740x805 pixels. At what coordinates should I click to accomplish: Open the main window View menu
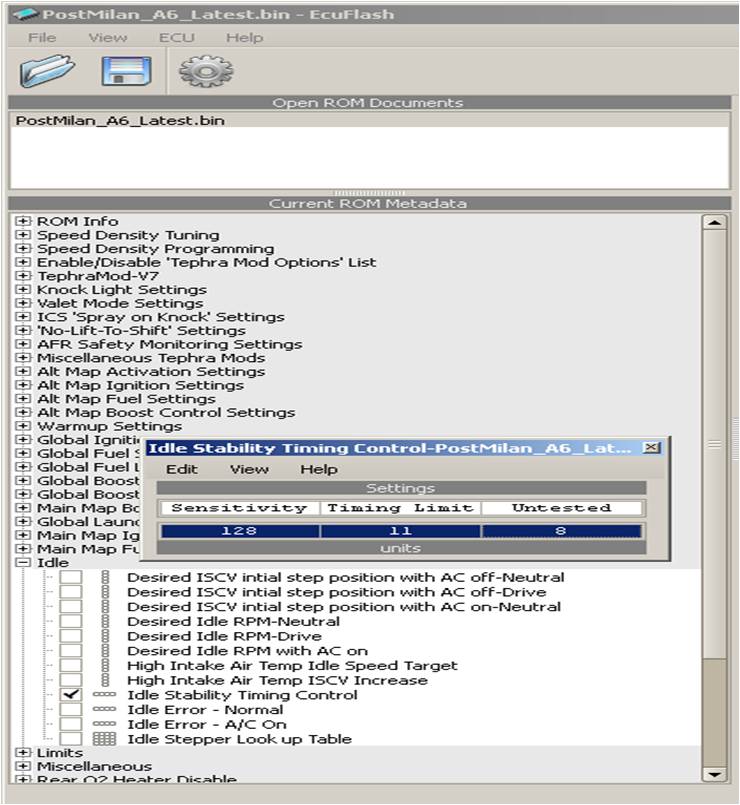(x=108, y=37)
